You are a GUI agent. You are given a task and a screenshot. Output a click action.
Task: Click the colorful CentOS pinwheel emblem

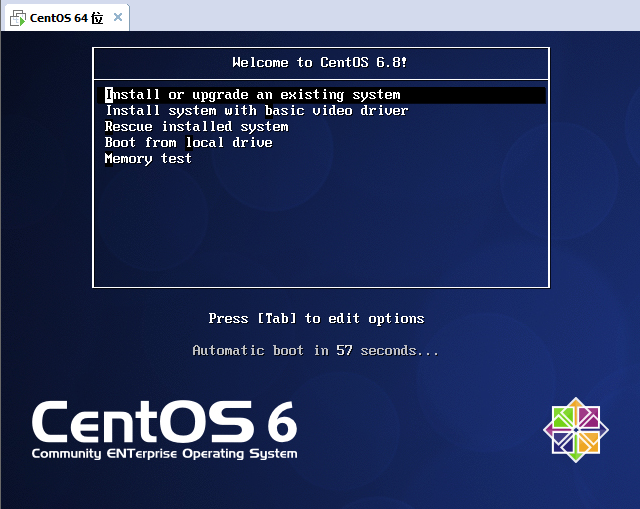click(x=576, y=430)
